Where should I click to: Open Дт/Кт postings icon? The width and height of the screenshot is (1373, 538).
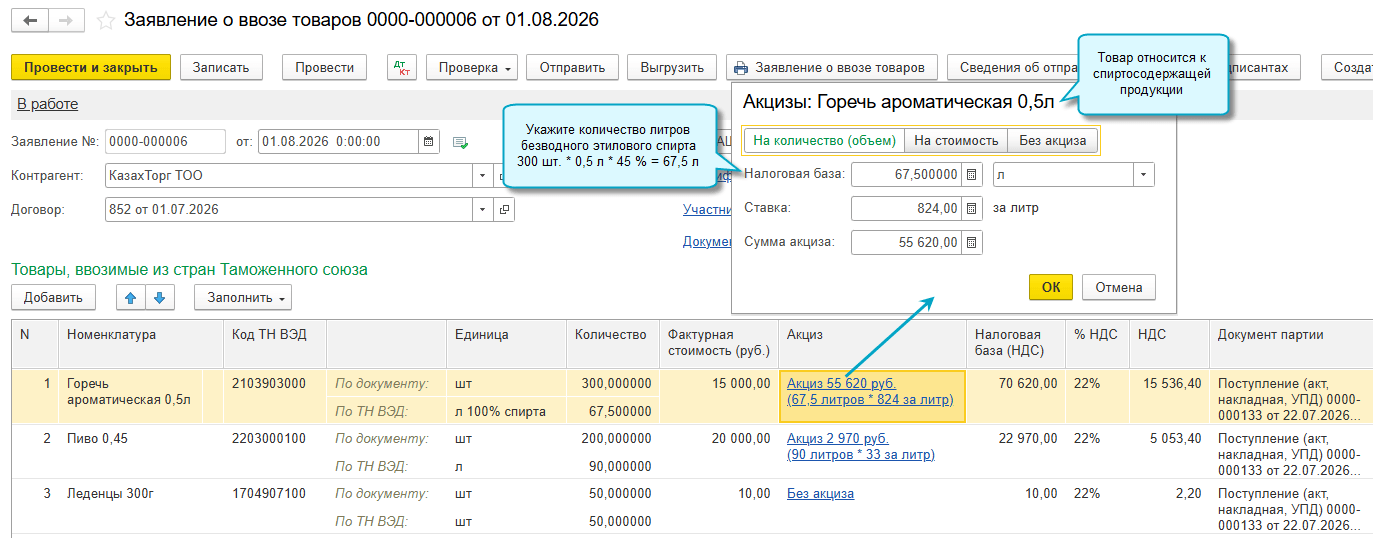click(x=402, y=68)
